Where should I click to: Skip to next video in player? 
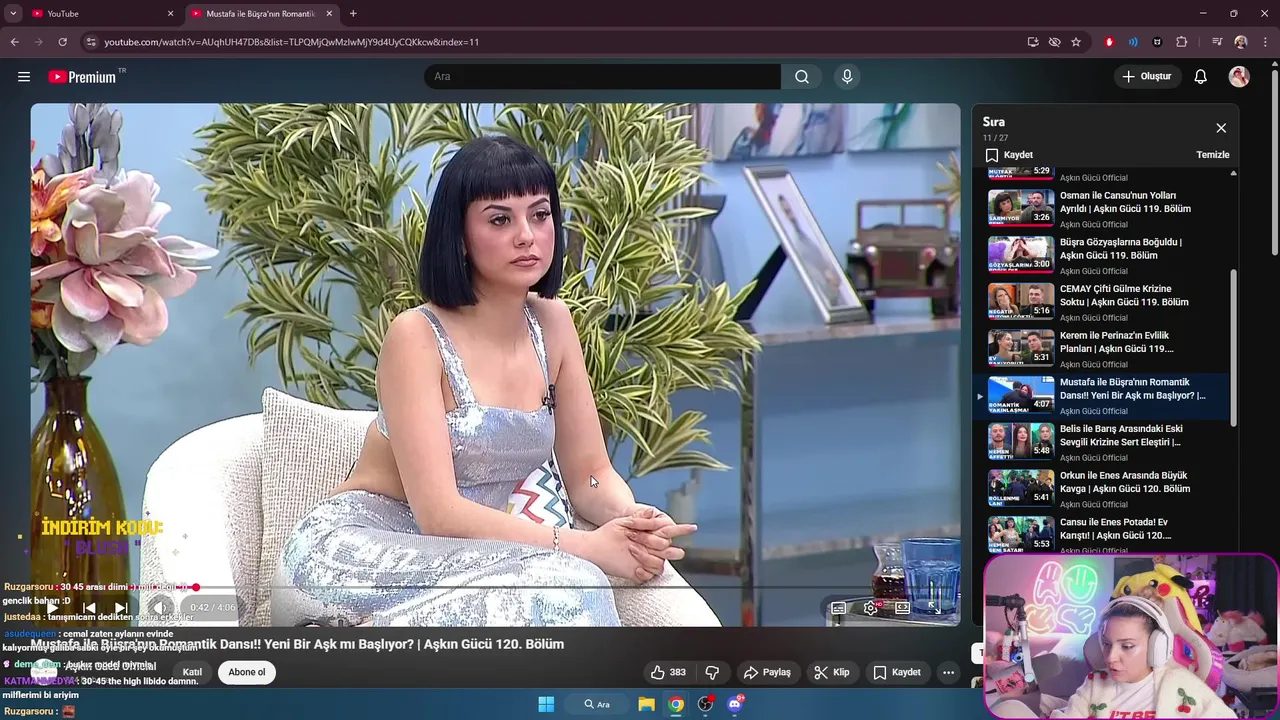pyautogui.click(x=121, y=607)
